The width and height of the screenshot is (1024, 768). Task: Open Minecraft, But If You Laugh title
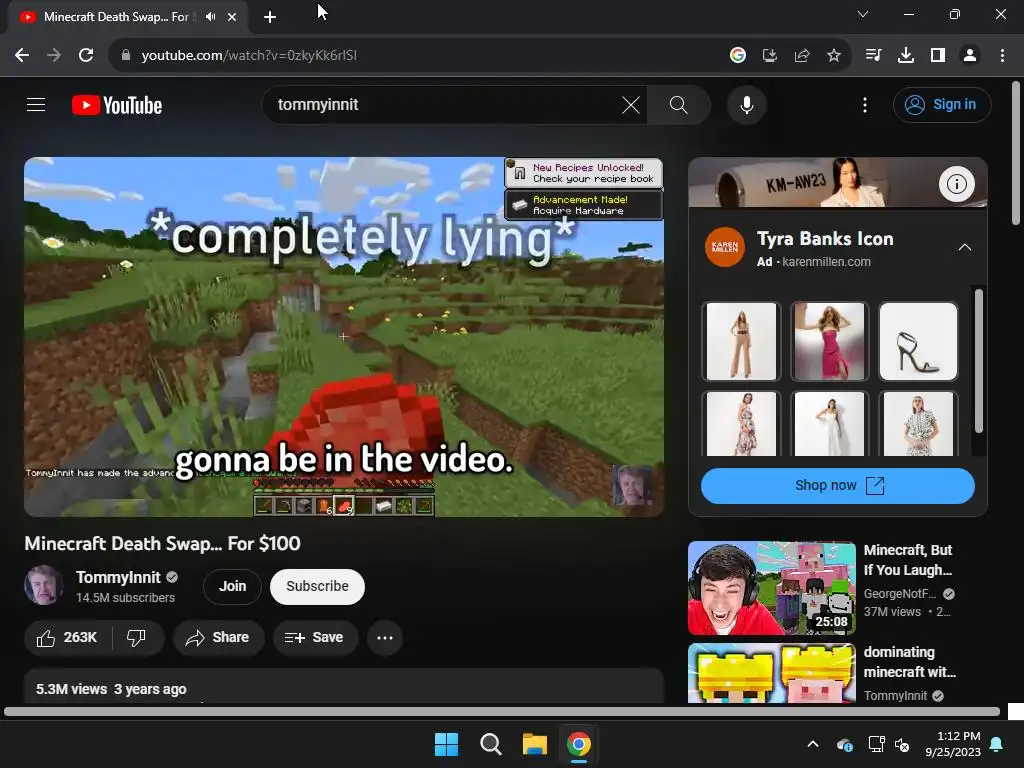tap(908, 560)
